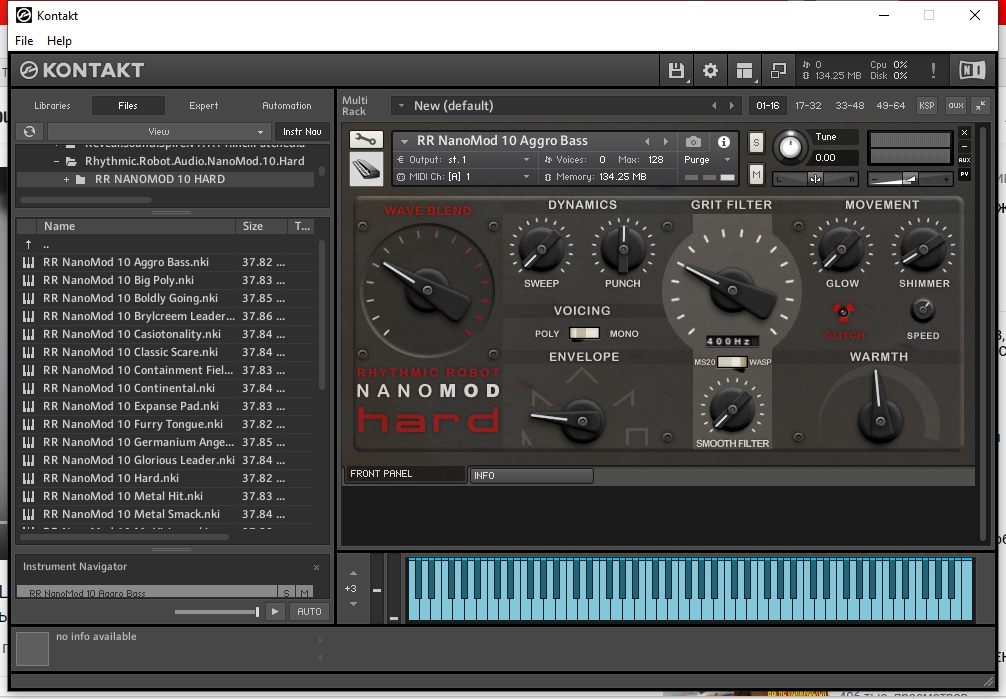Viewport: 1006px width, 699px height.
Task: Open the instrument name dropdown arrow
Action: 404,141
